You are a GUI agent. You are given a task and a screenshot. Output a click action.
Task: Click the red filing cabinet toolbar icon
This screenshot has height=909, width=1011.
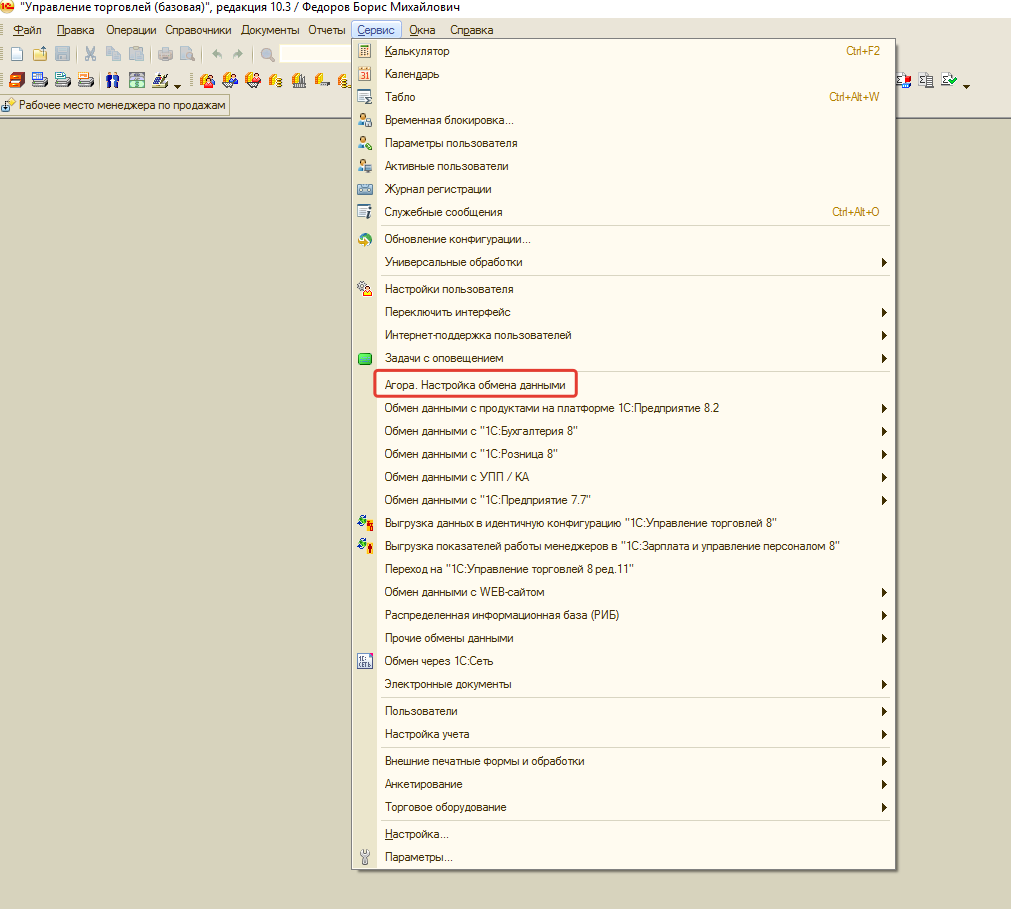click(17, 80)
